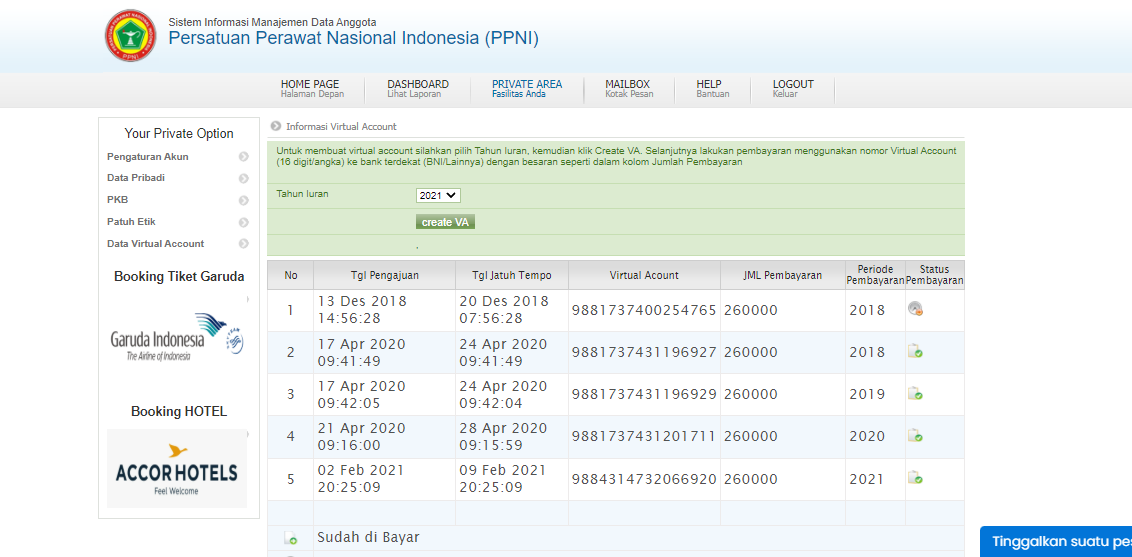Click virtual account number 9881737400254765
This screenshot has height=557, width=1132.
644,310
